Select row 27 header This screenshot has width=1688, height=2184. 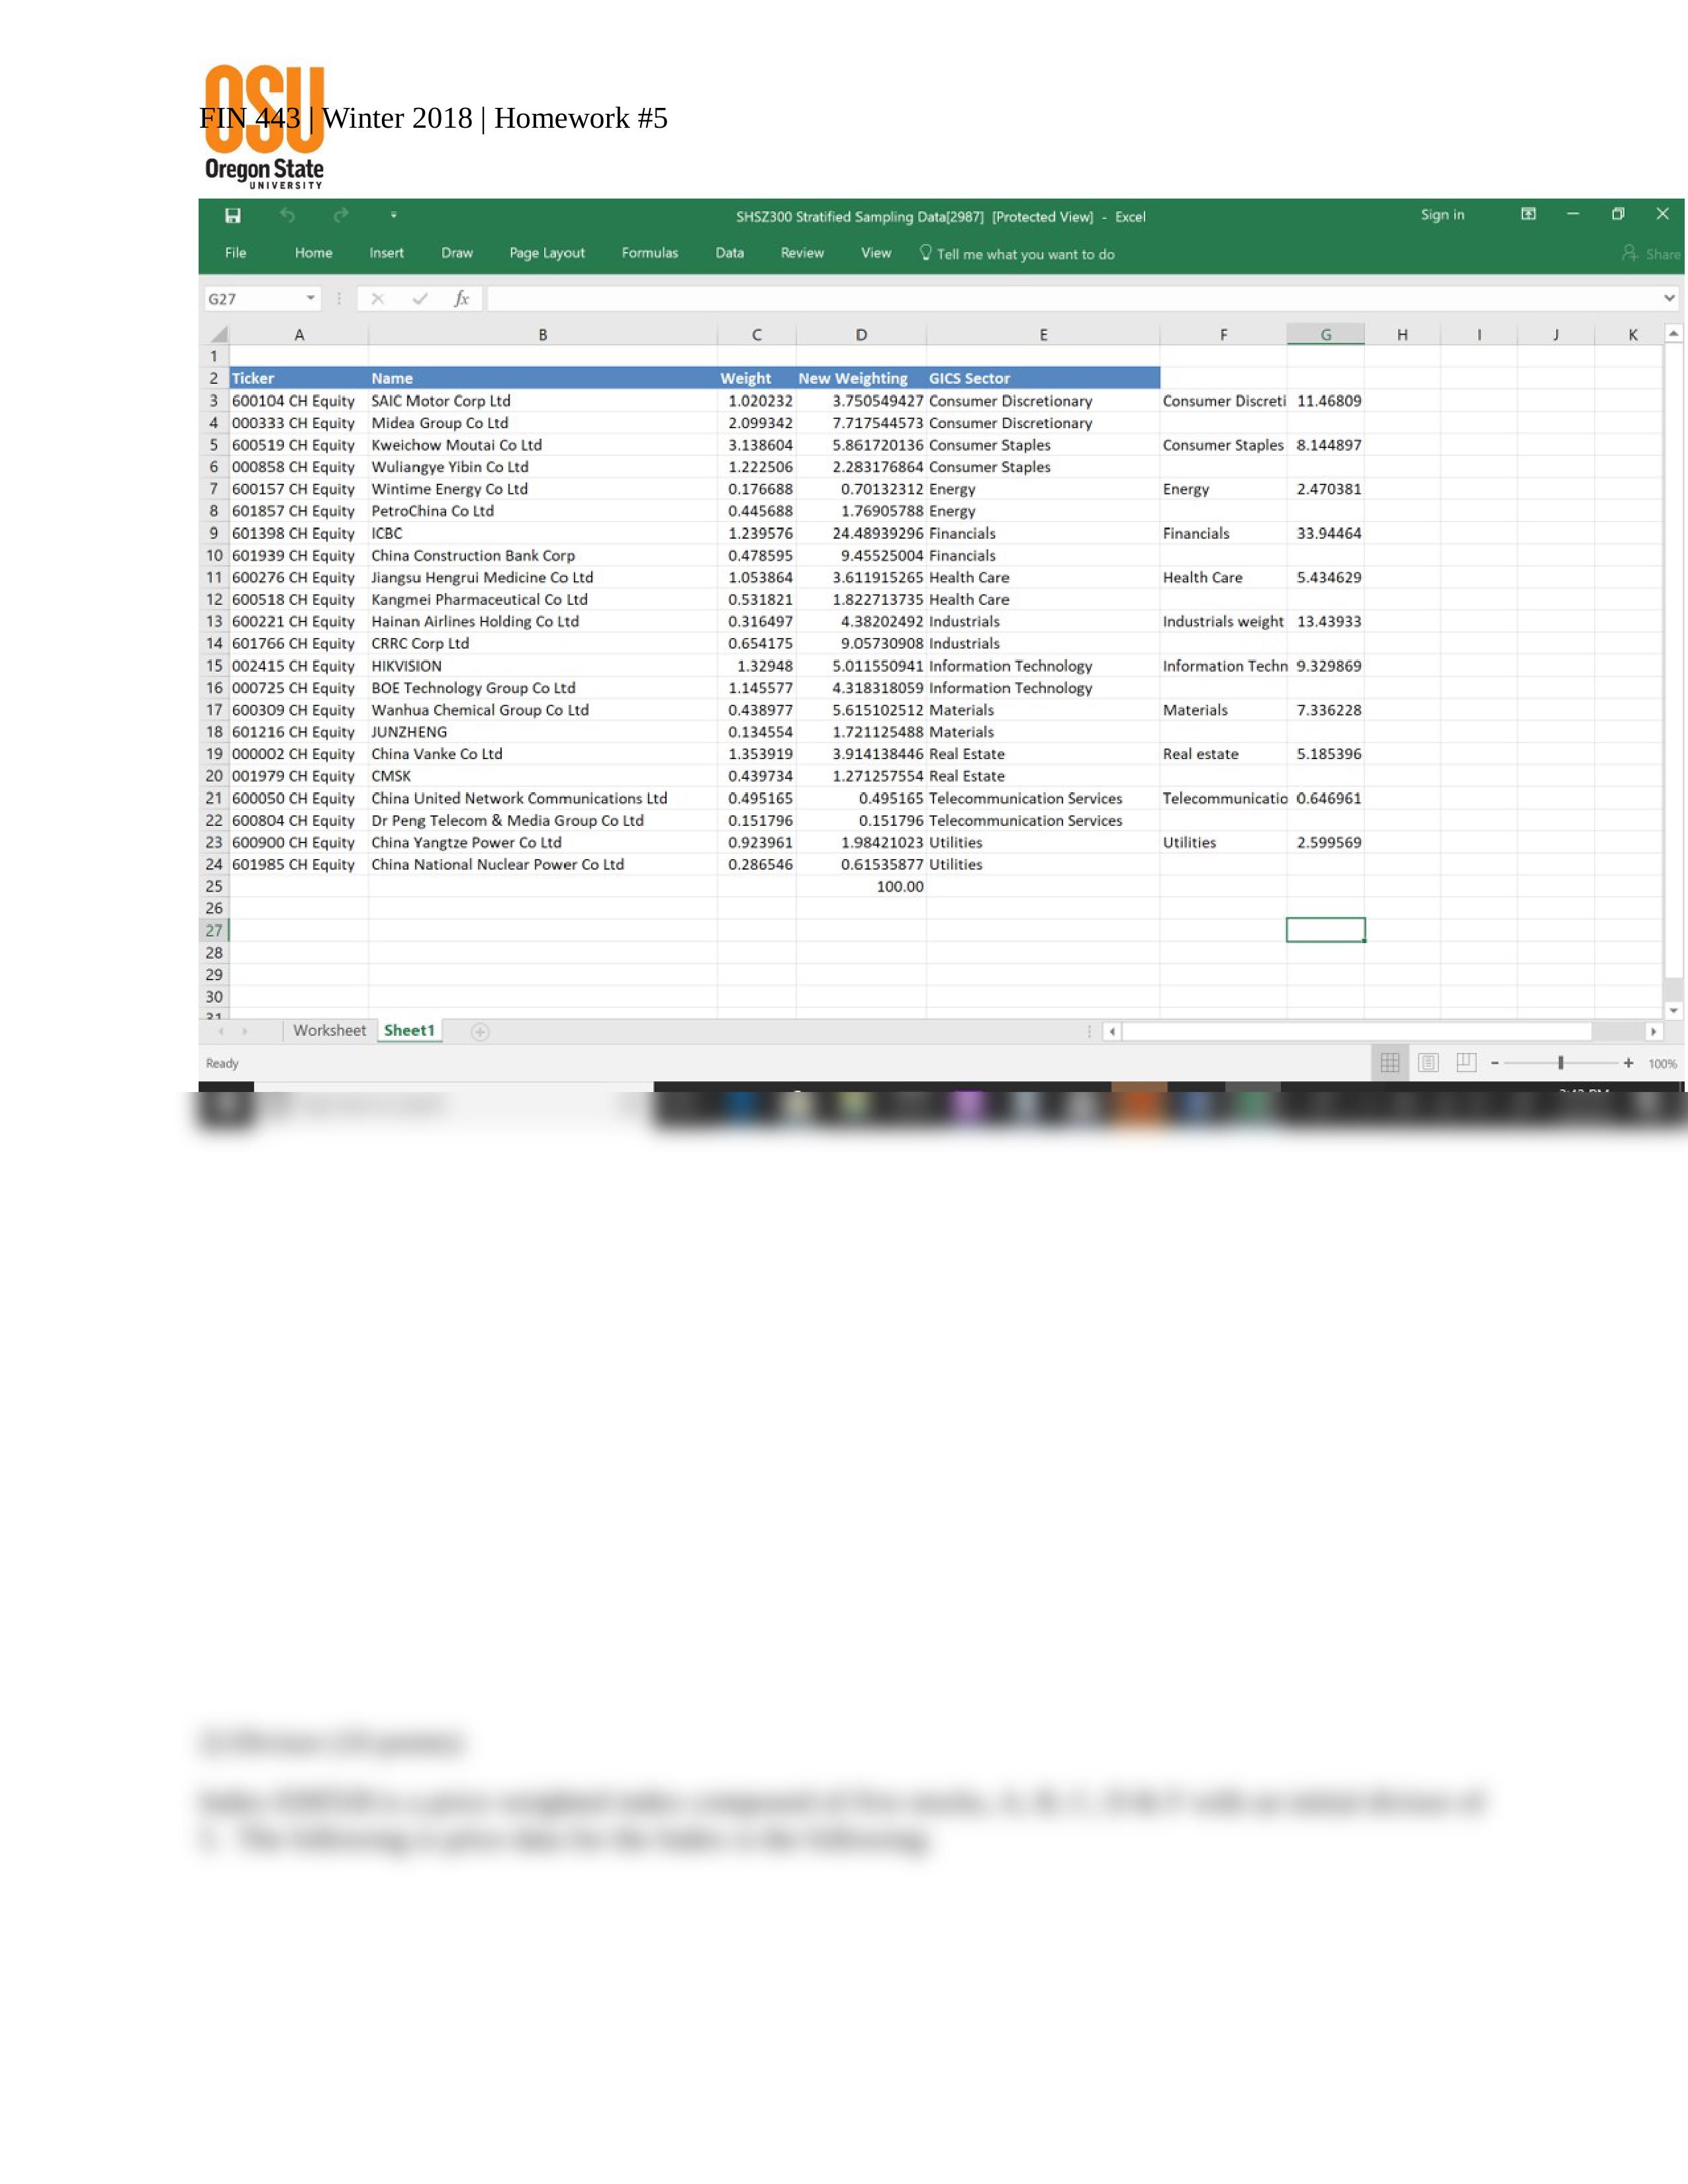click(214, 930)
